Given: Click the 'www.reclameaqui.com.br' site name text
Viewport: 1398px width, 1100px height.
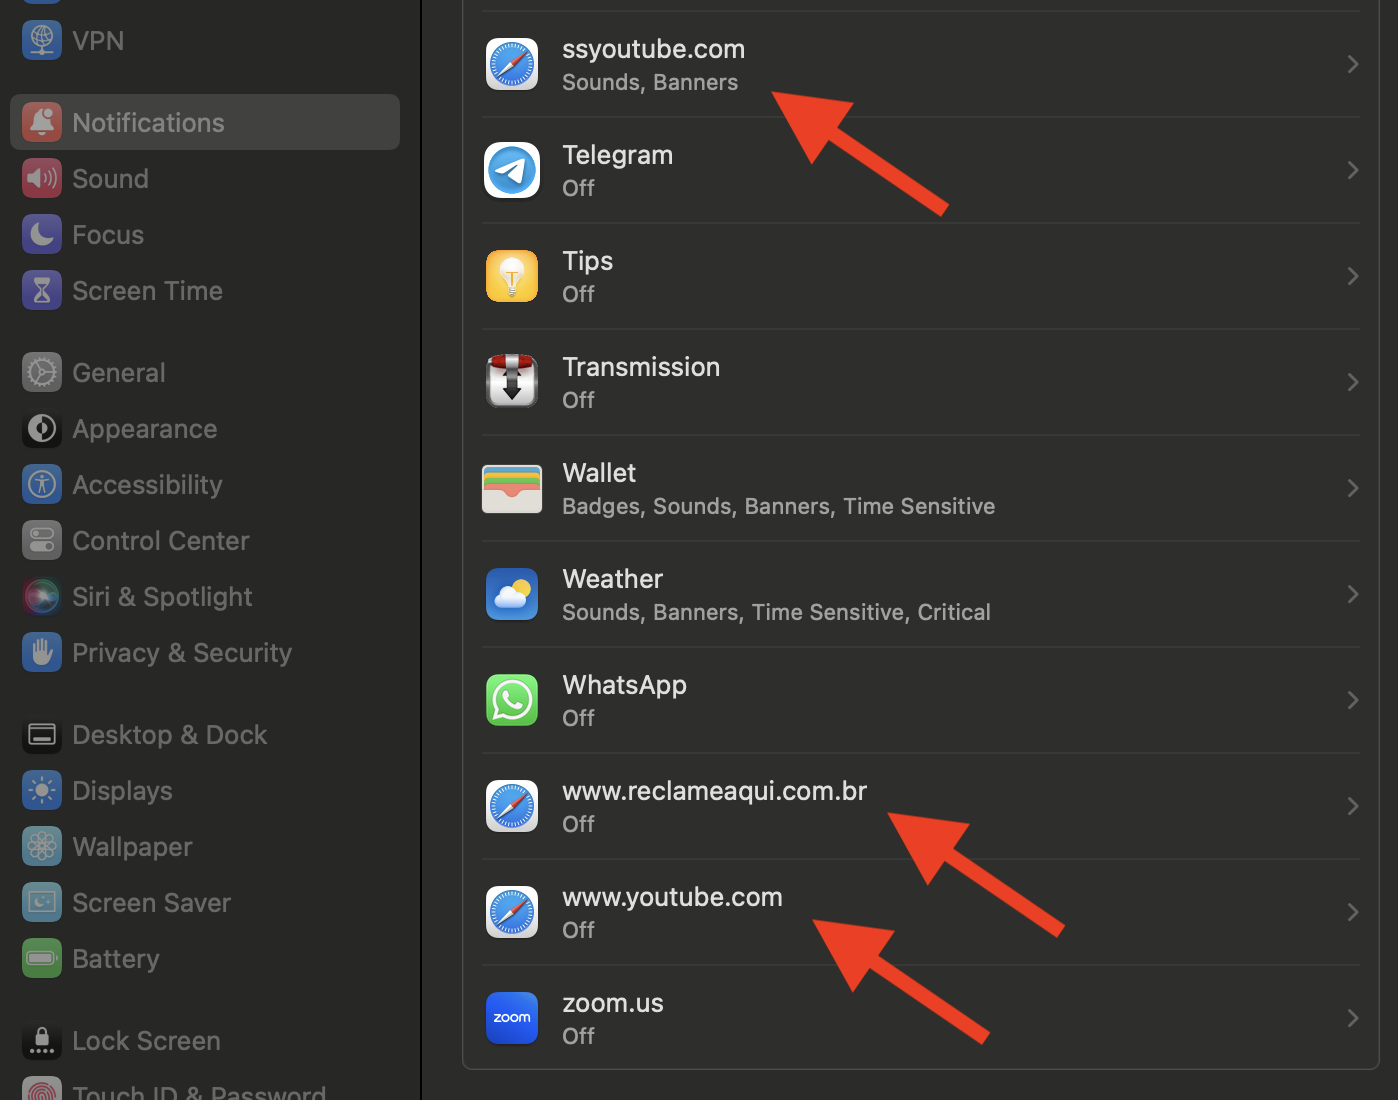Looking at the screenshot, I should point(715,791).
